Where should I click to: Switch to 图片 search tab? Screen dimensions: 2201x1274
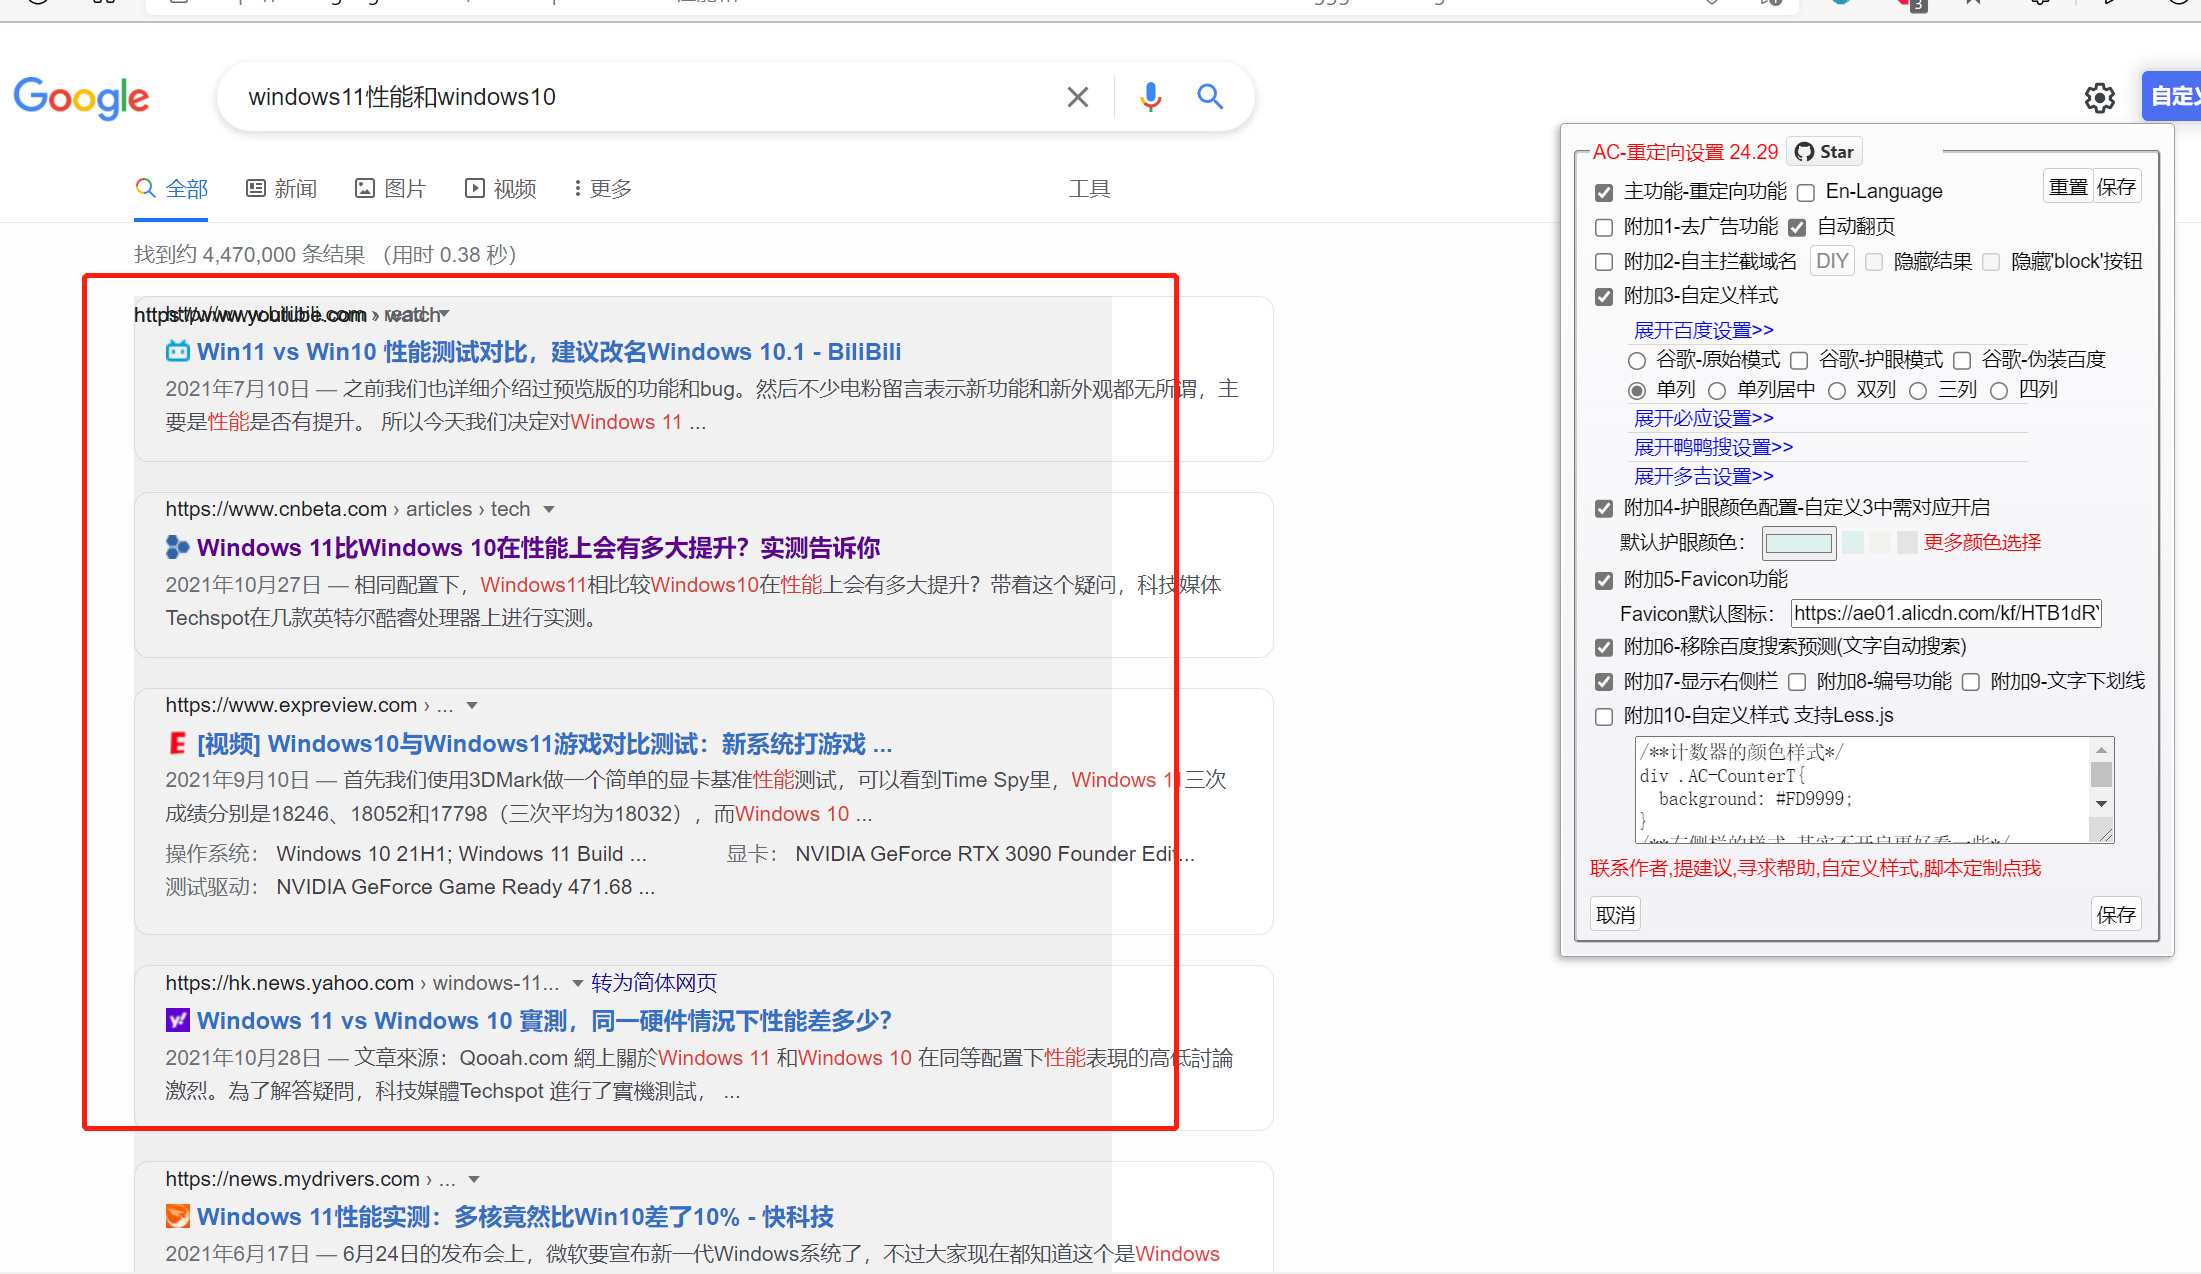click(391, 188)
